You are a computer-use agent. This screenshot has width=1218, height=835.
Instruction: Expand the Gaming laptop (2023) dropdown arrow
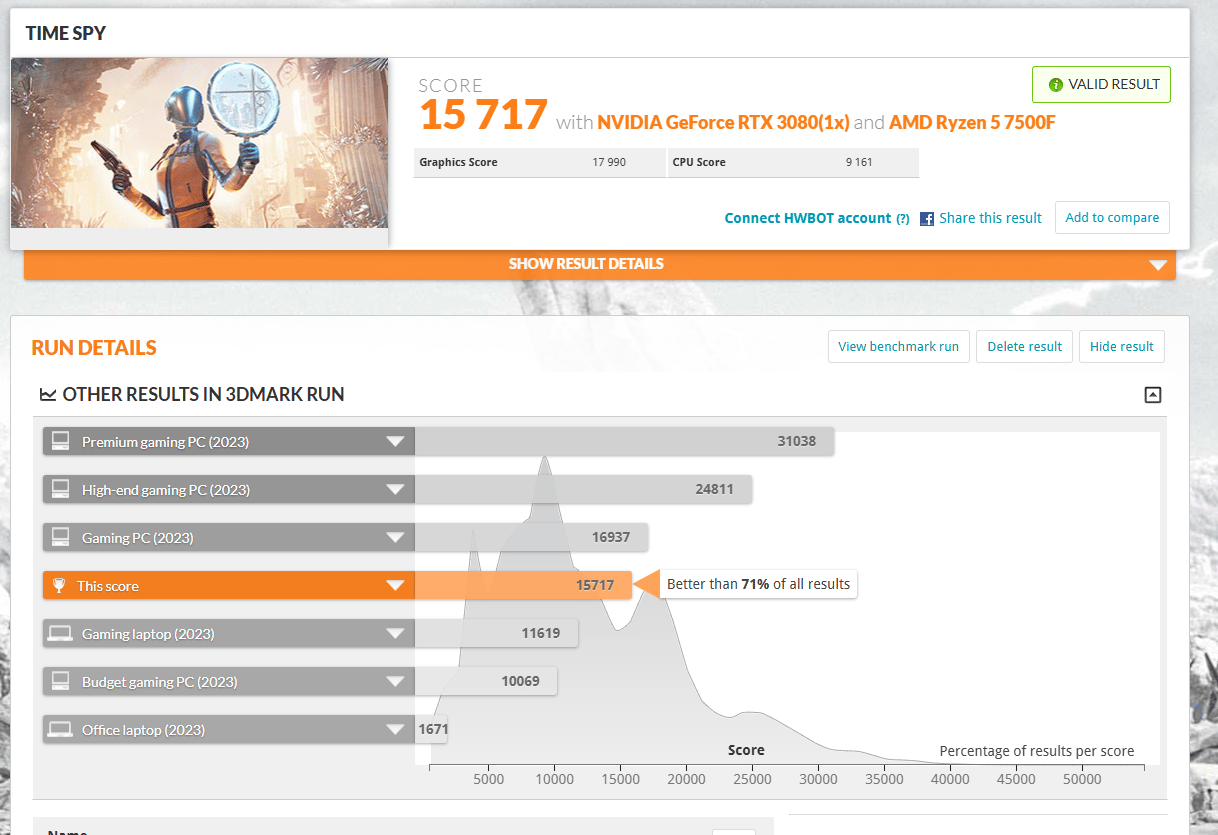click(396, 634)
